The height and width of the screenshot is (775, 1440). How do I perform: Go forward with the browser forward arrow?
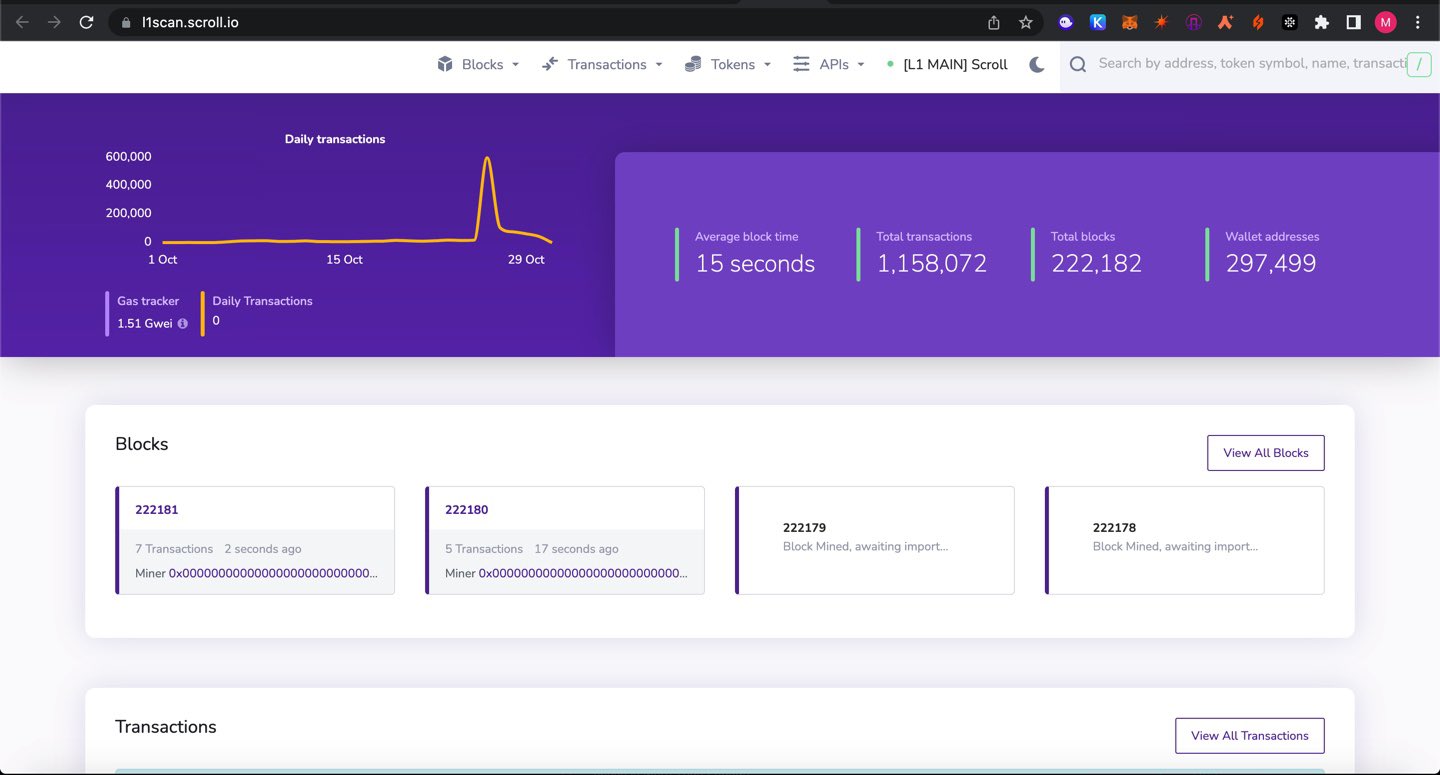54,22
